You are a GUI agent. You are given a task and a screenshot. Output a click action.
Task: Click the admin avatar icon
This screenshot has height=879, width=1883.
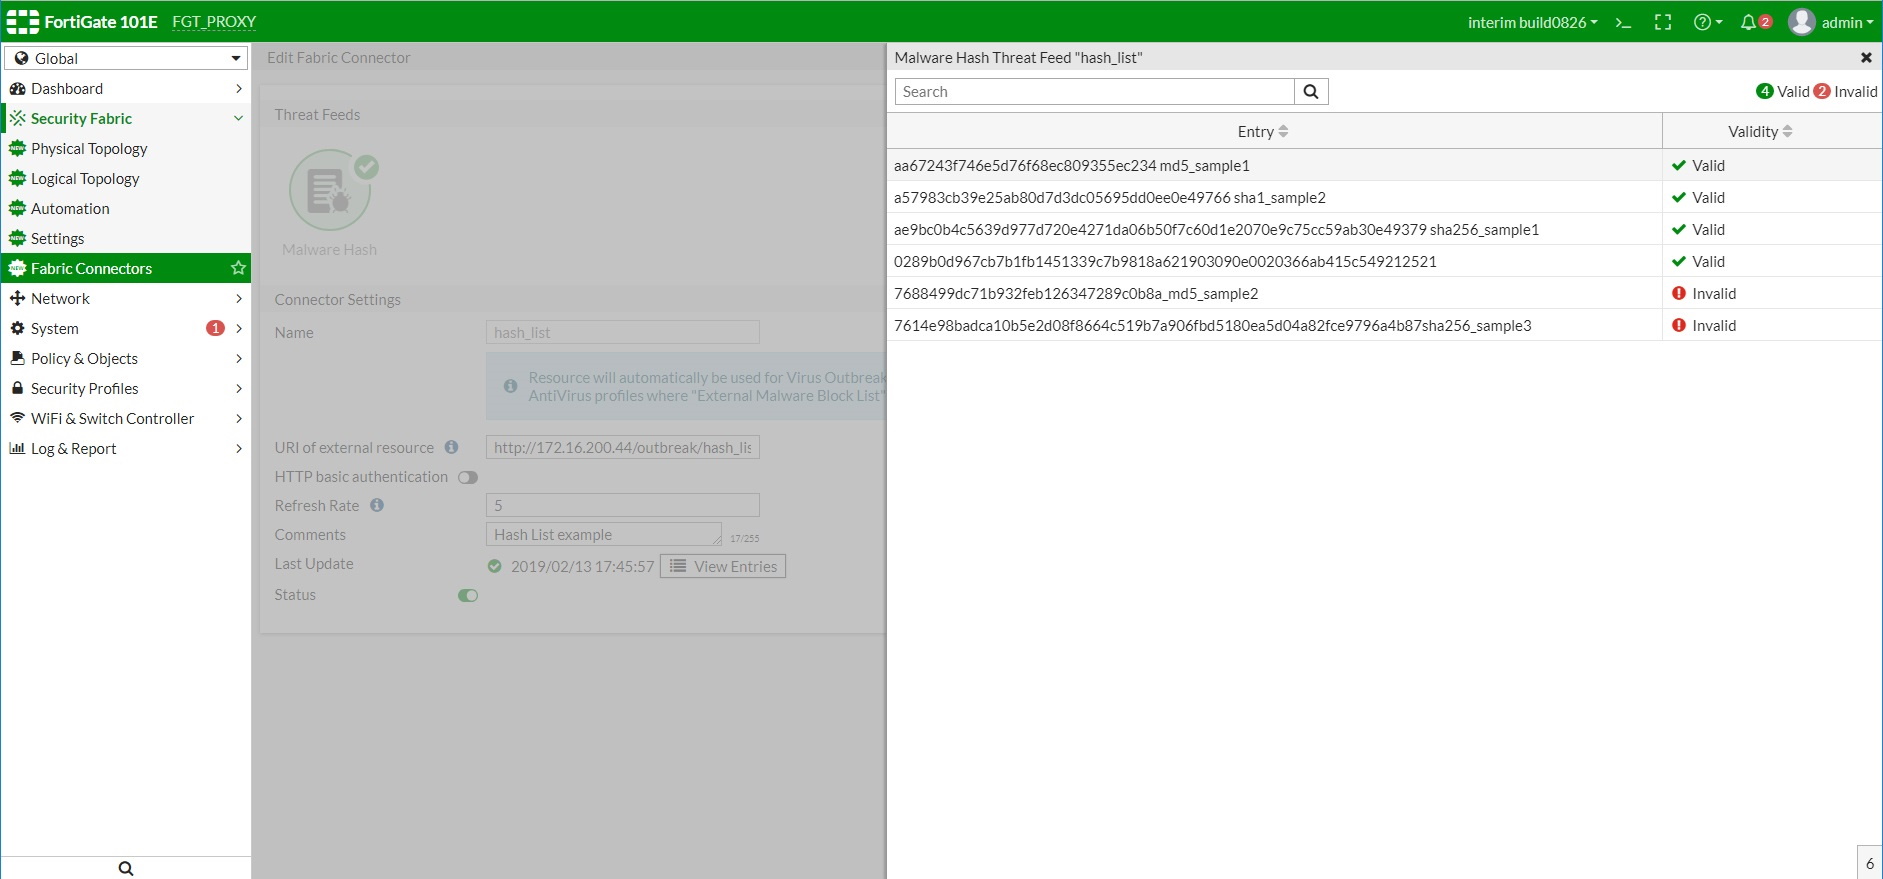pos(1801,22)
